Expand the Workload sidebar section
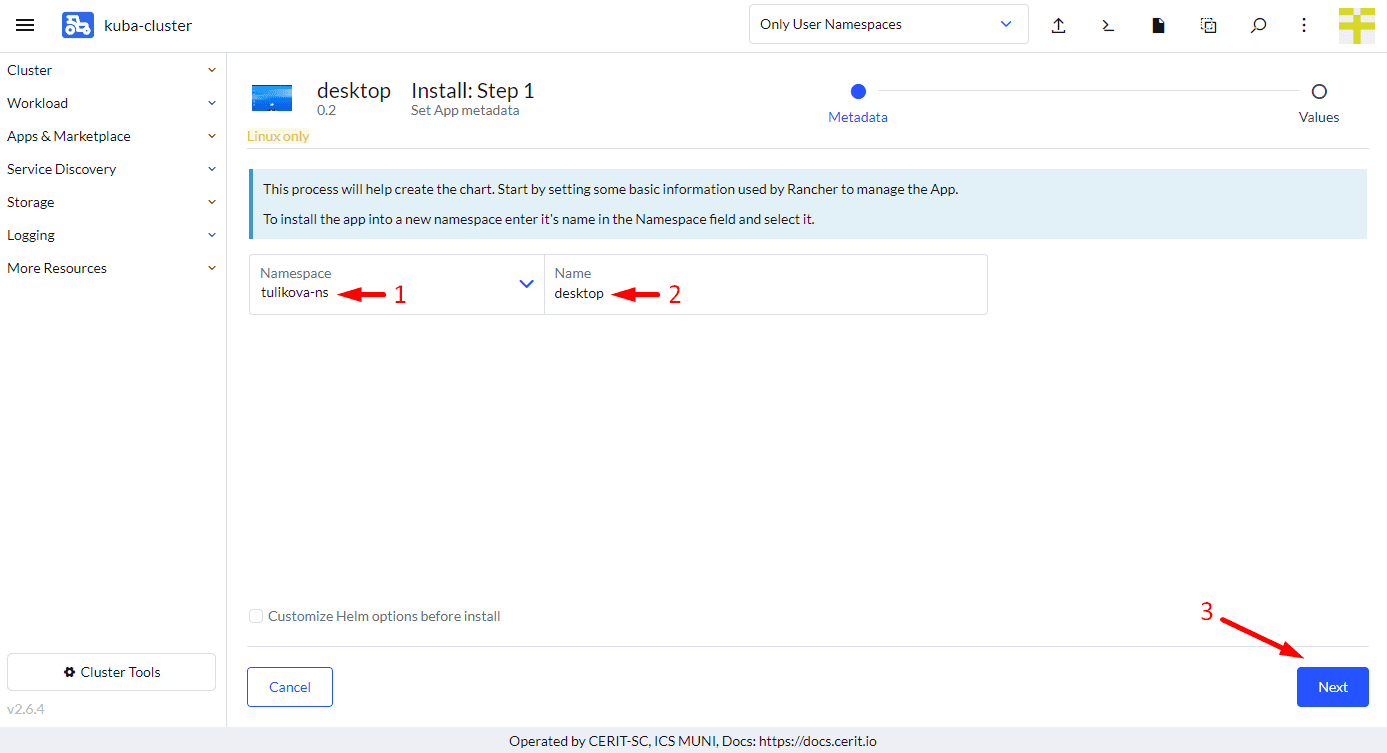The height and width of the screenshot is (753, 1387). 112,103
